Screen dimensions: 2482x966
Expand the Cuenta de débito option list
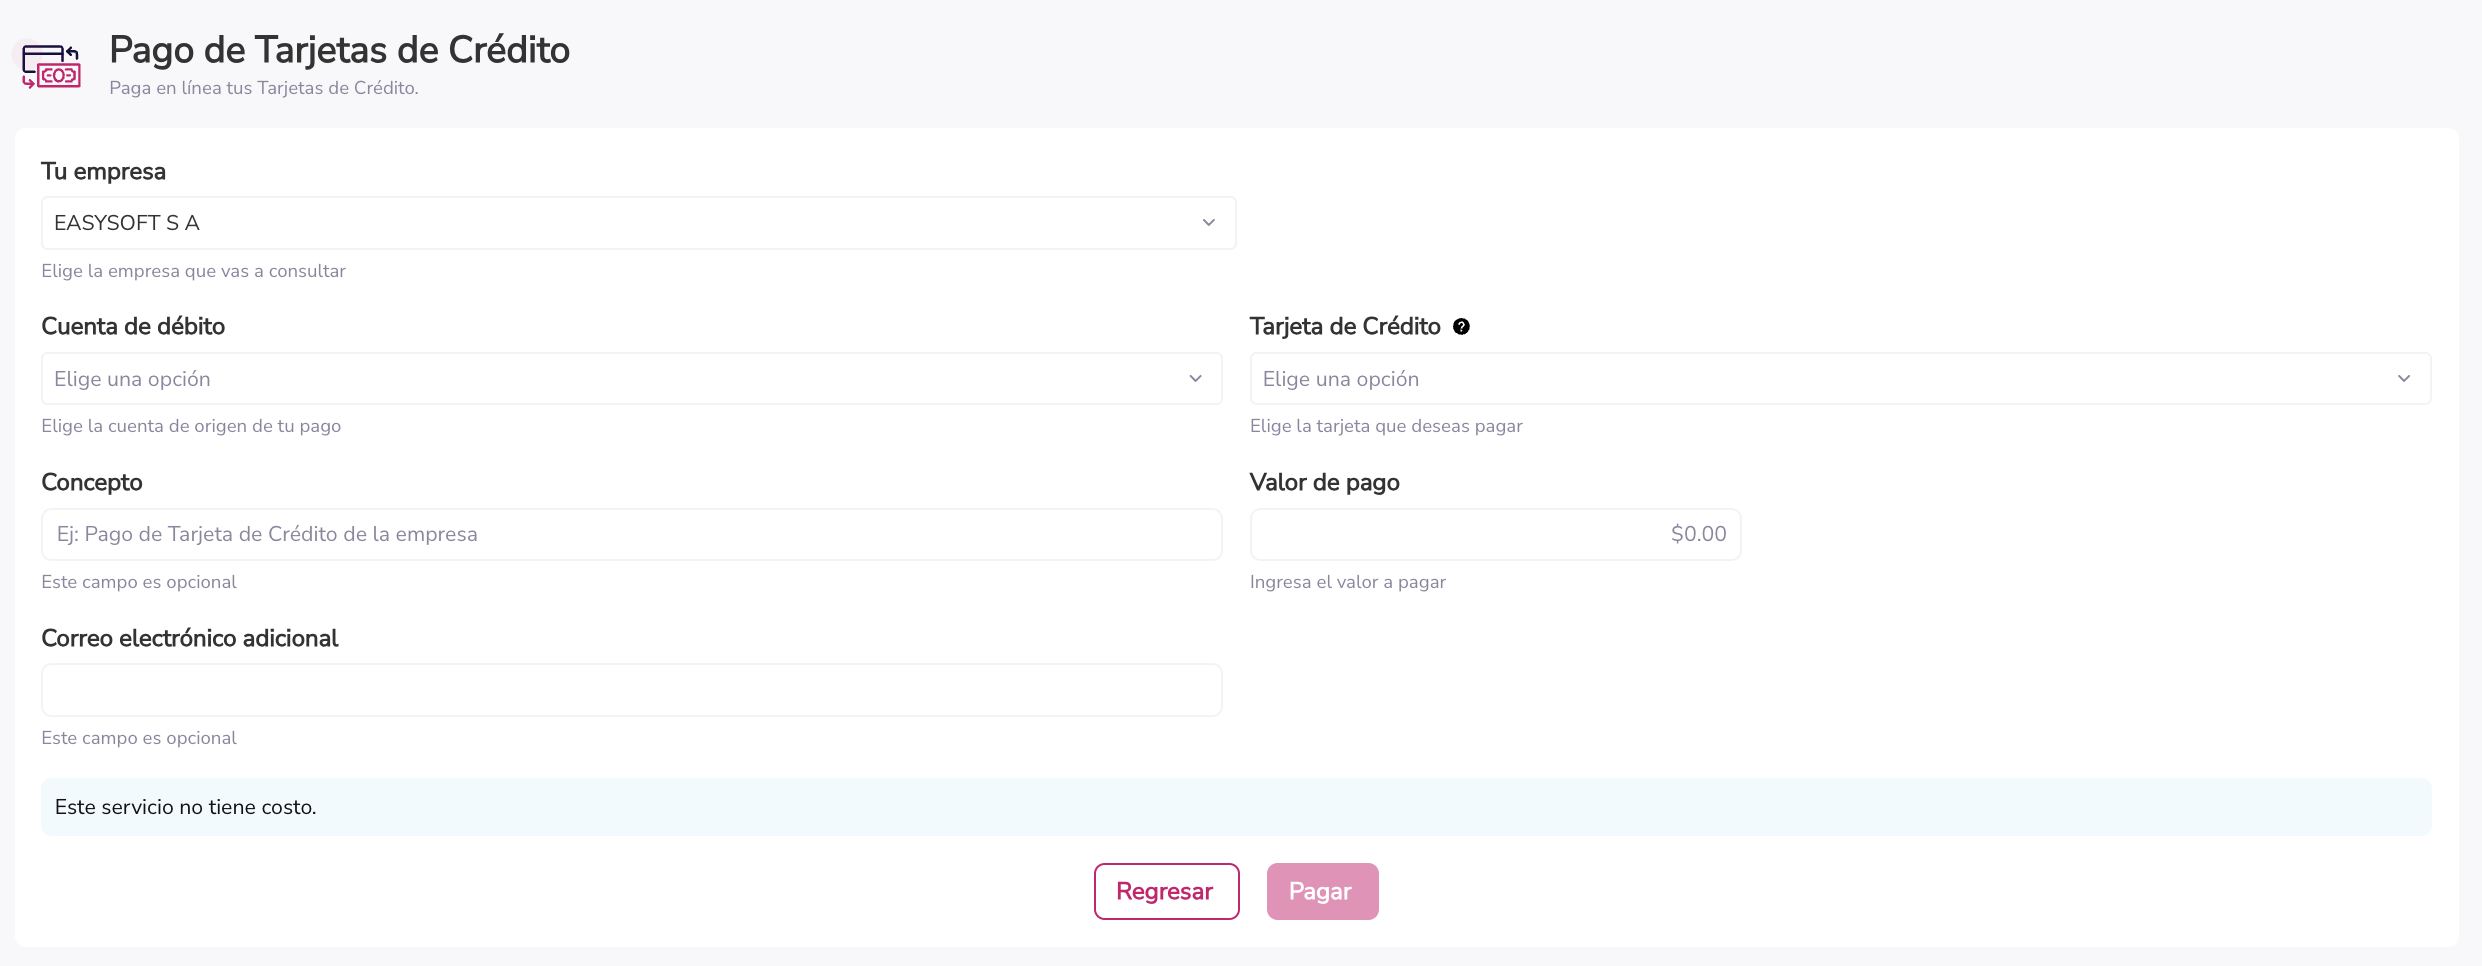click(x=631, y=379)
